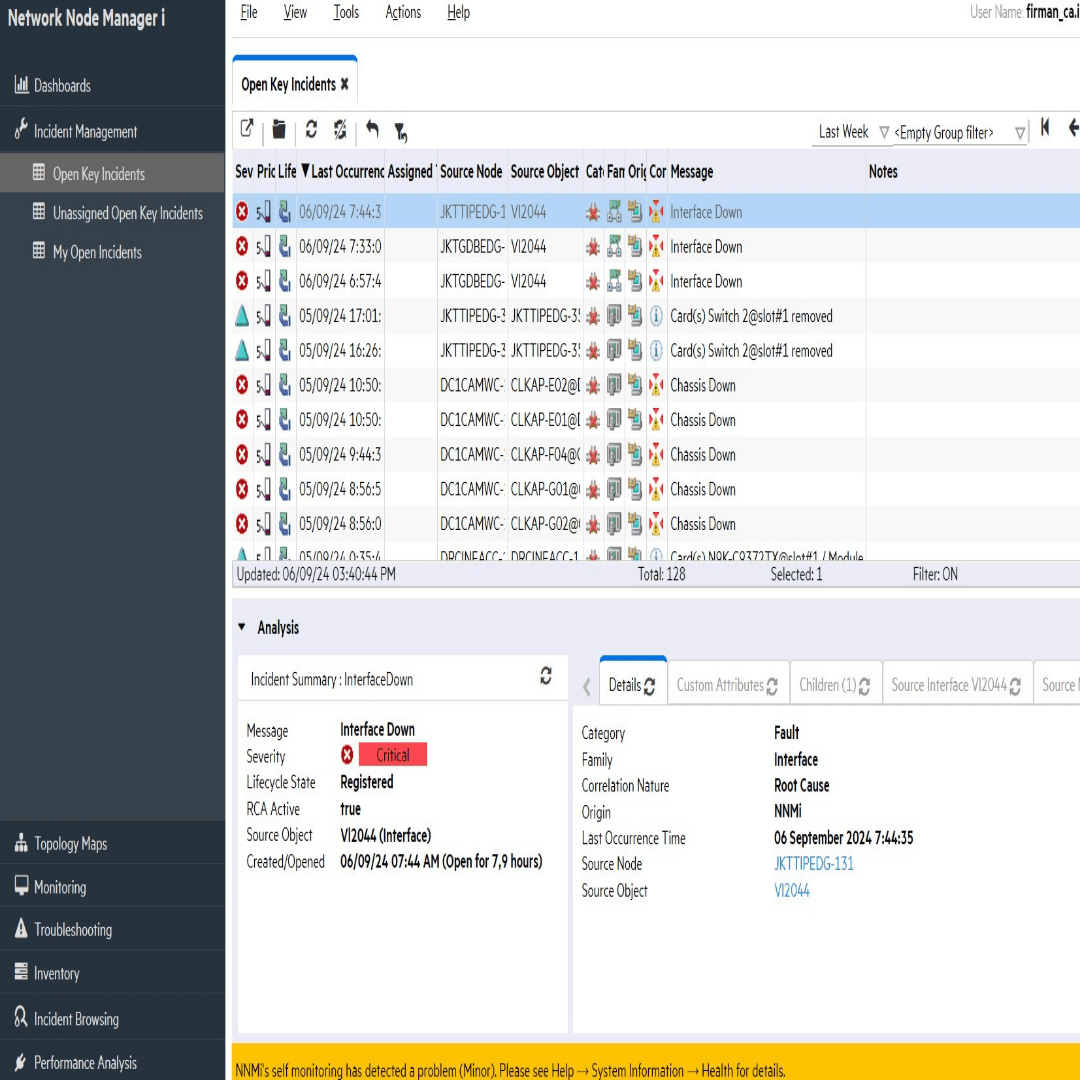Image resolution: width=1080 pixels, height=1080 pixels.
Task: Sort by Last Occurrence column header
Action: coord(345,172)
